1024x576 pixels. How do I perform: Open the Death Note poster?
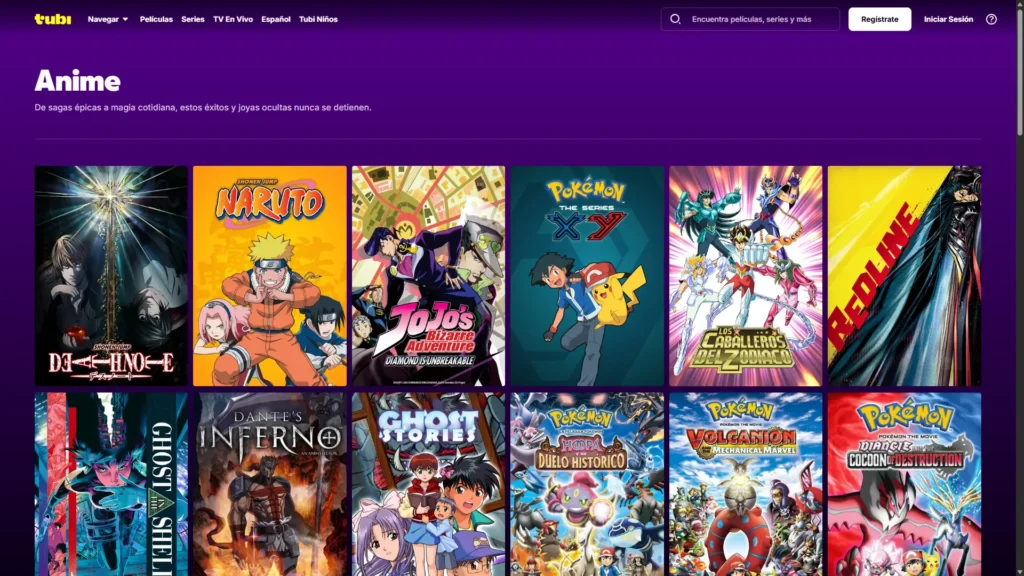[x=111, y=276]
